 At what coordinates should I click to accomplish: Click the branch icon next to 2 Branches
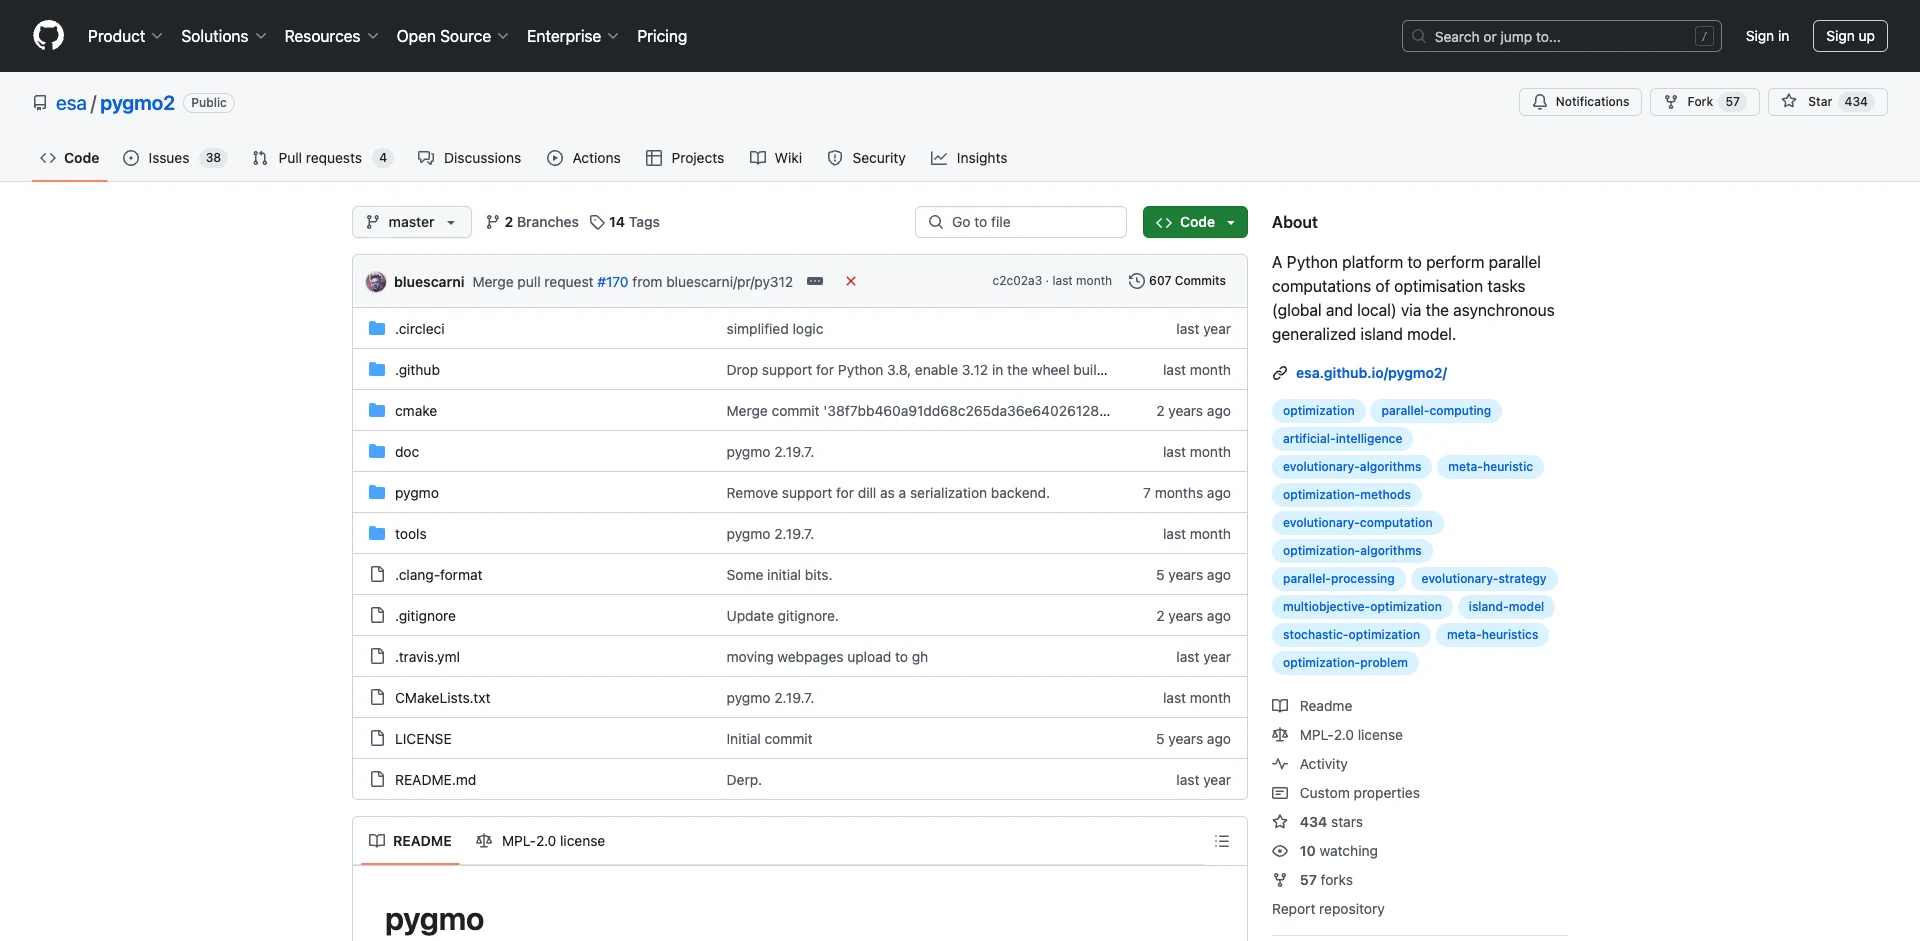492,222
